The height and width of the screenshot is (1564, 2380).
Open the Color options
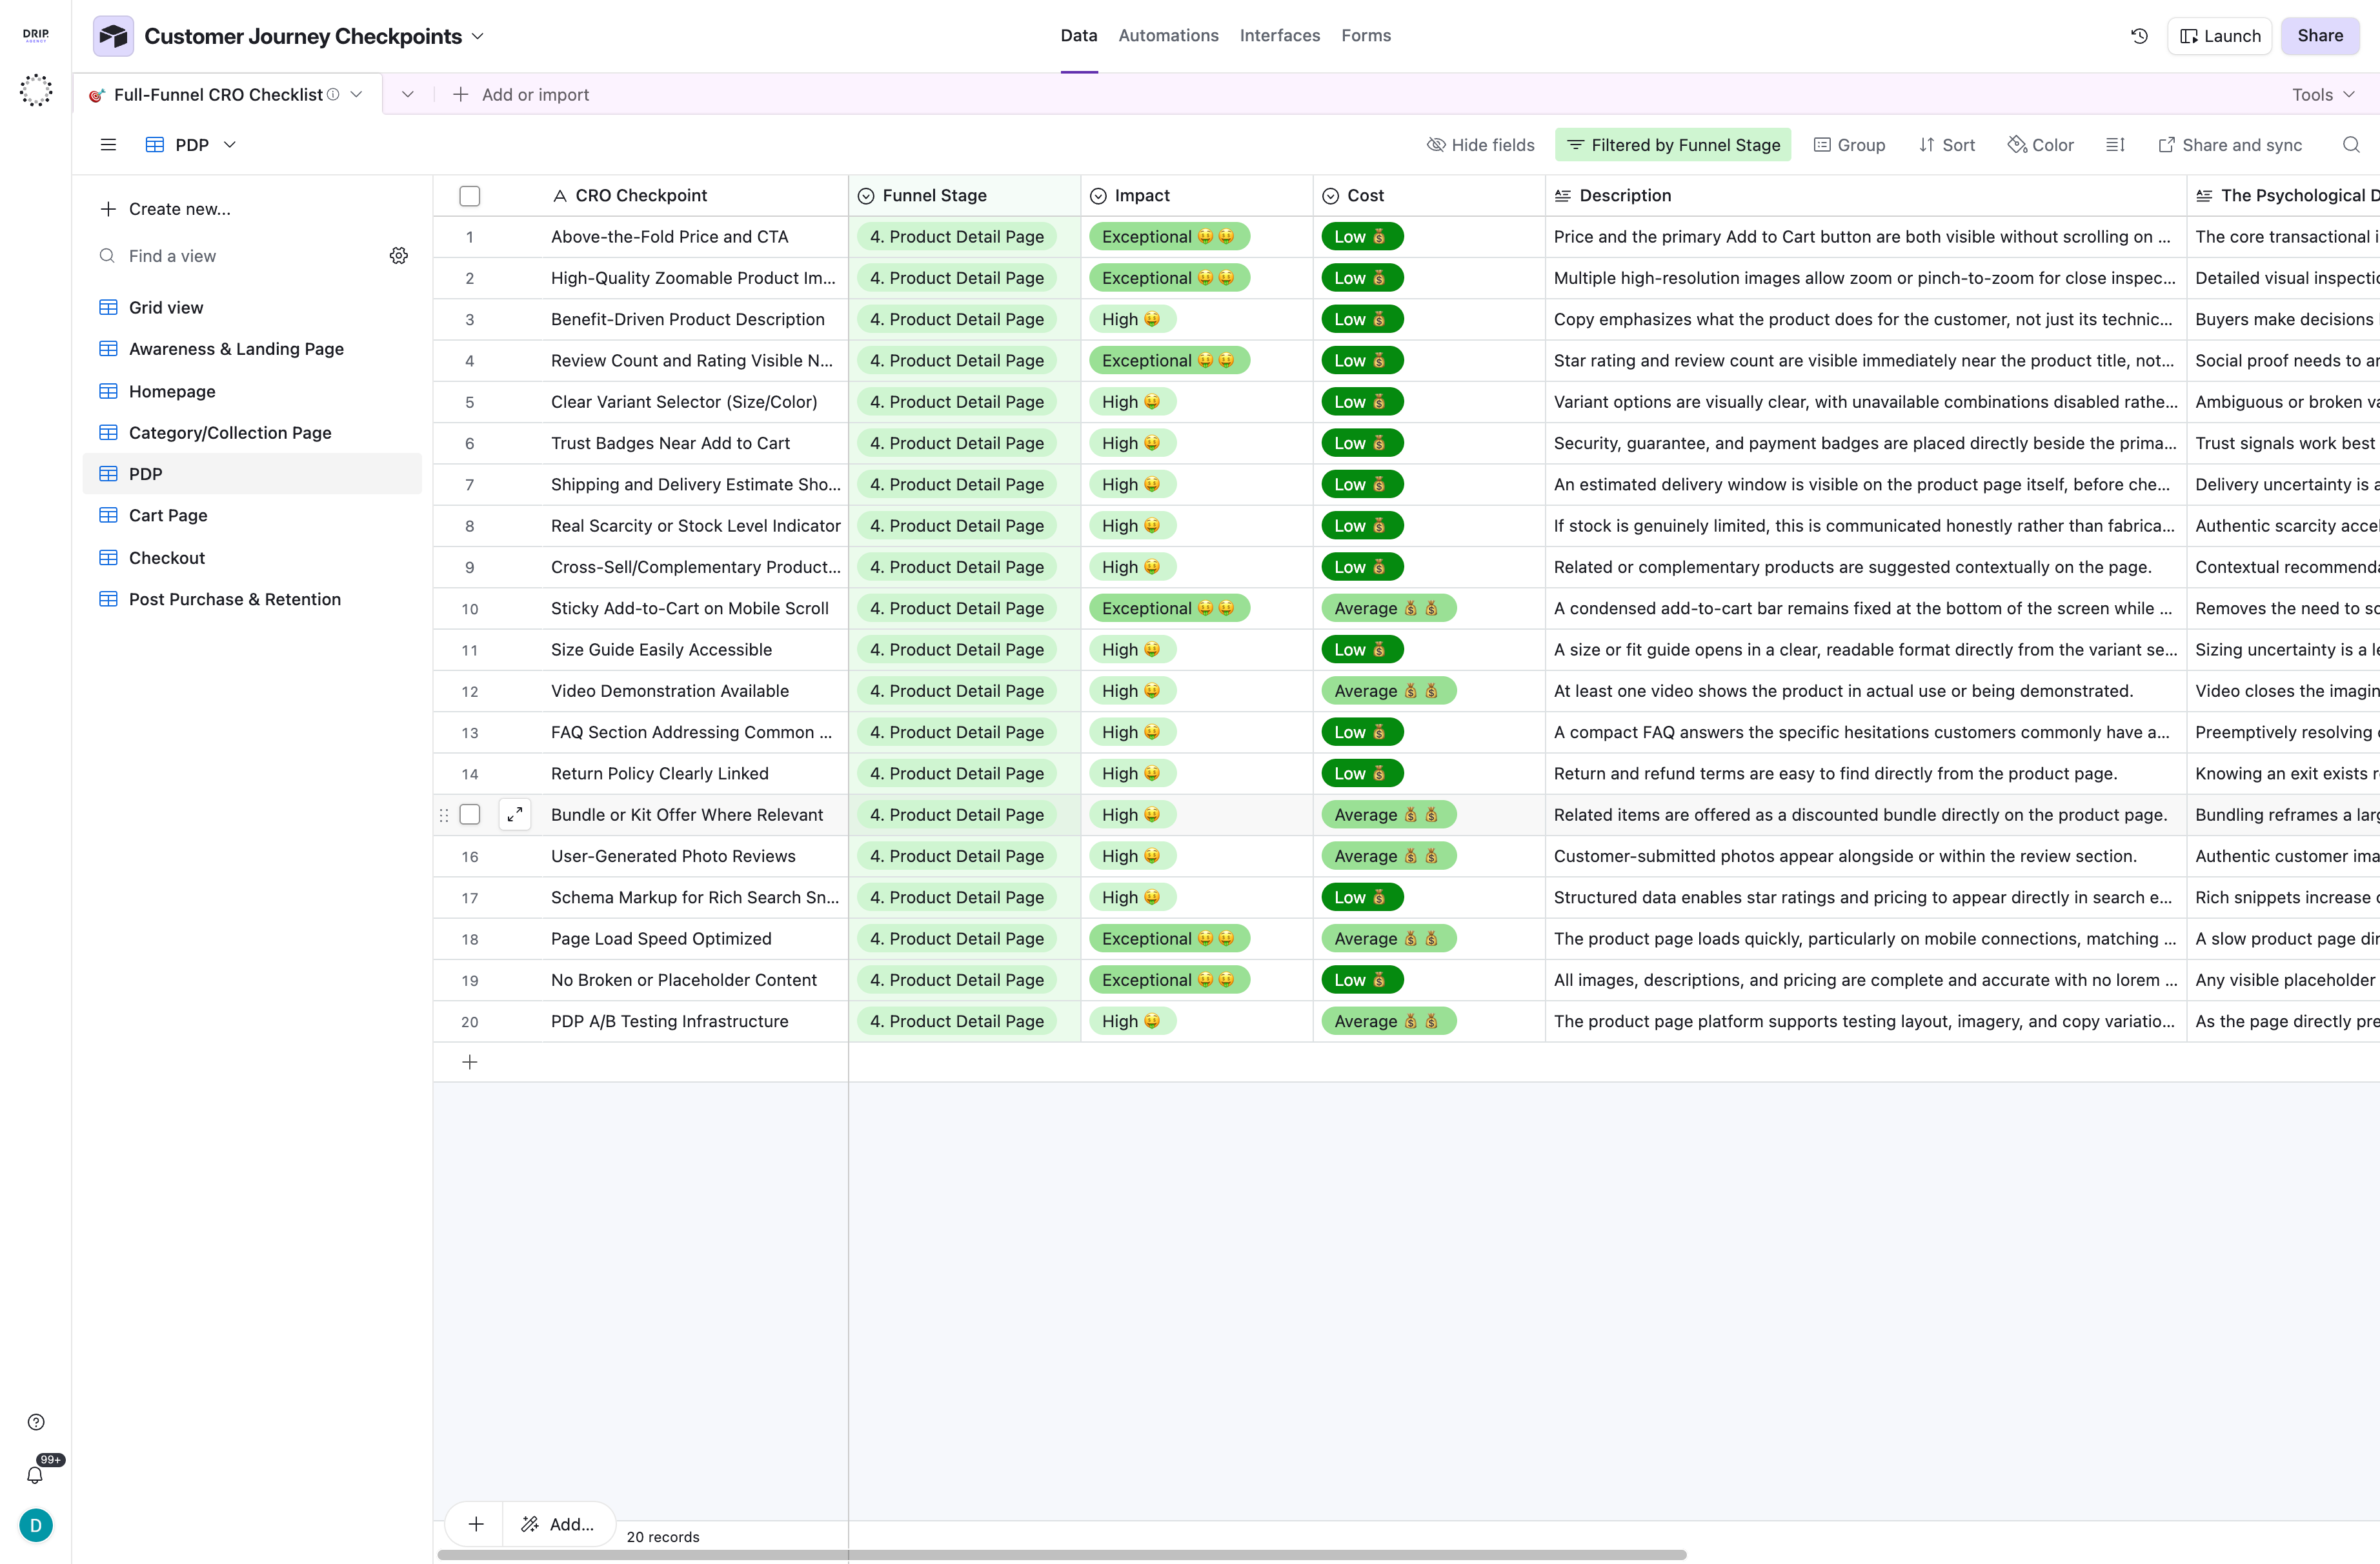click(x=2040, y=145)
